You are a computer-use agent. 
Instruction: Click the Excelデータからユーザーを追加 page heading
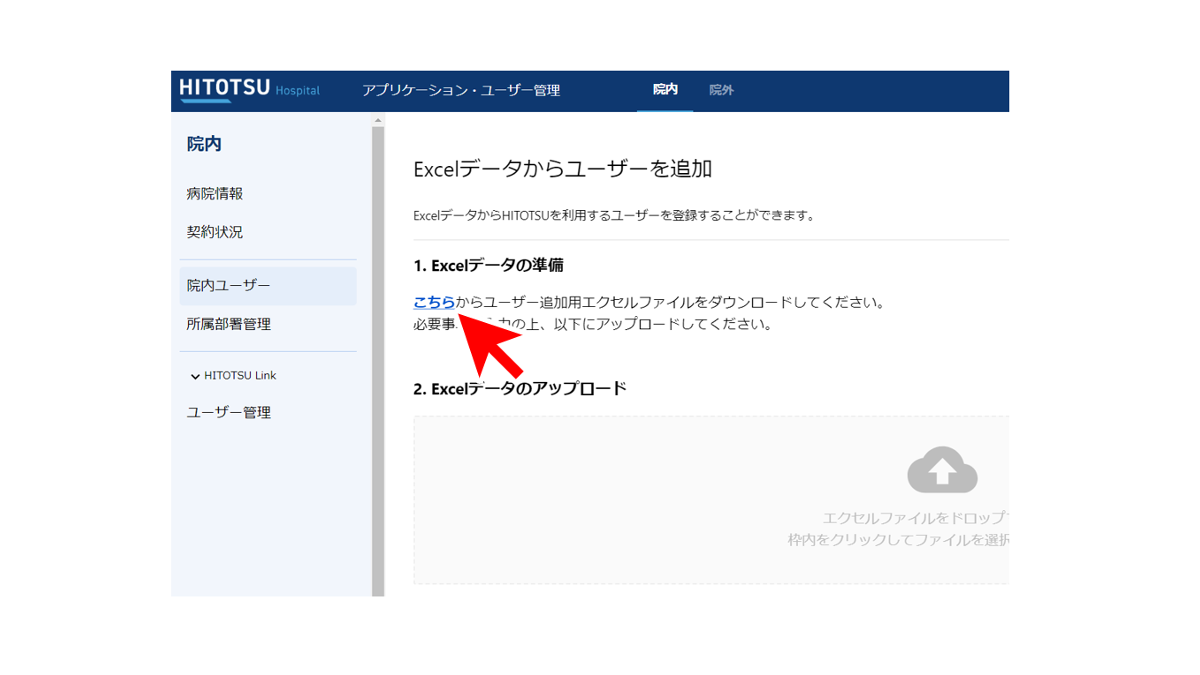[562, 169]
